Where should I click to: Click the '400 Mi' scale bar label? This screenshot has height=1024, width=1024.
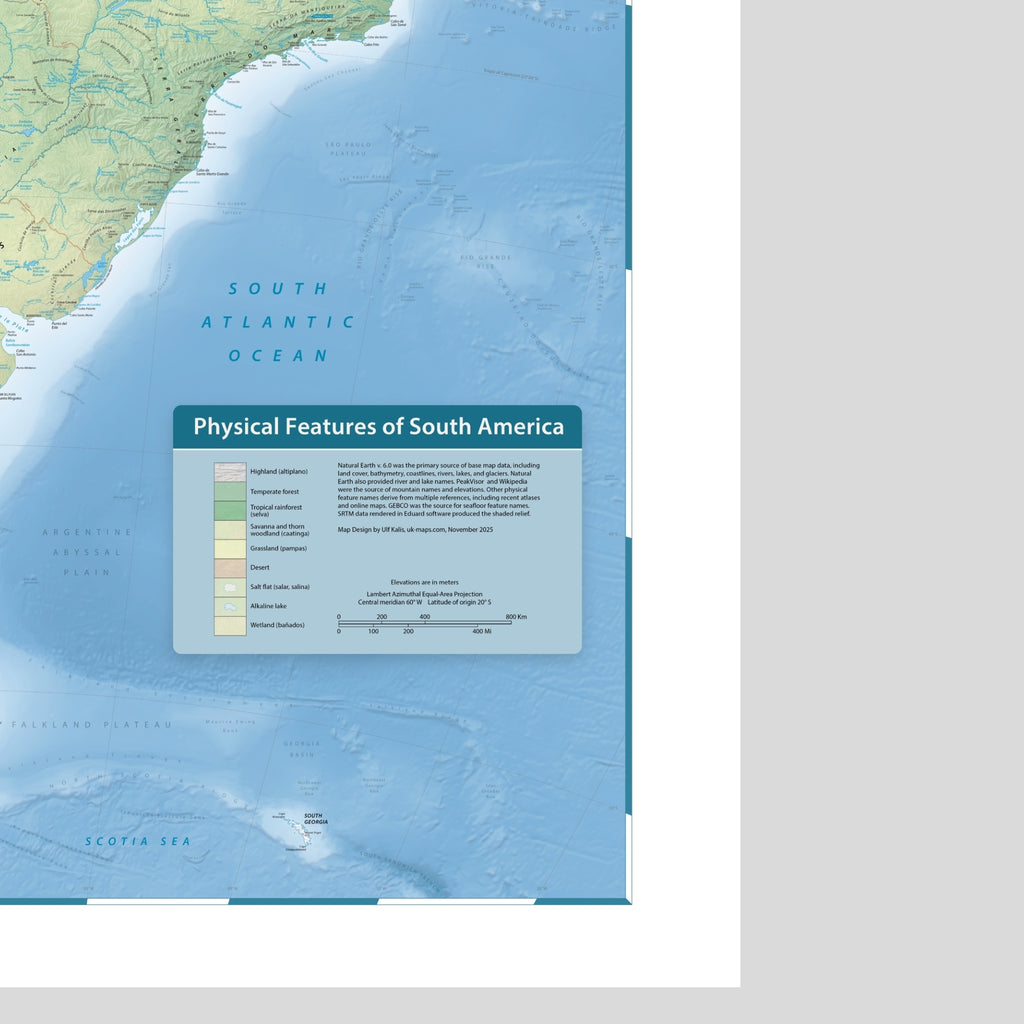click(x=482, y=632)
